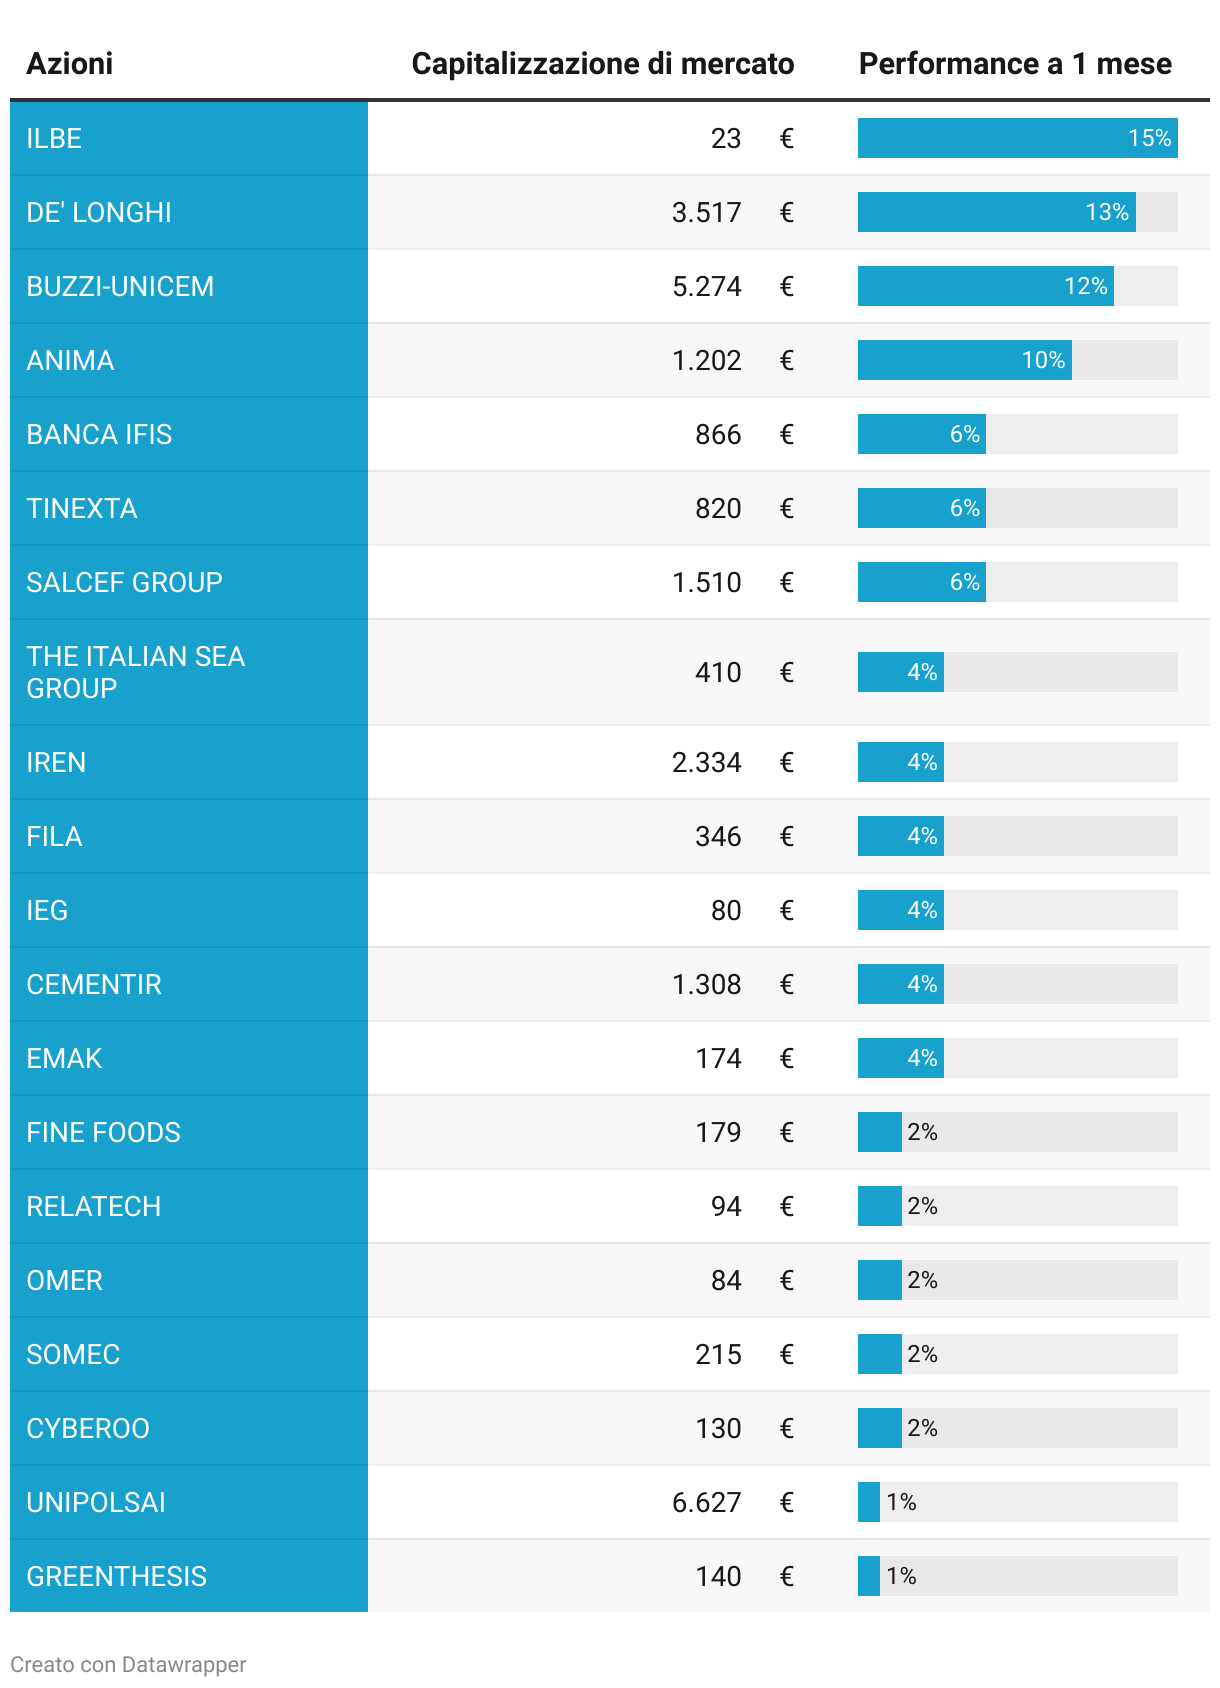Viewport: 1220px width, 1688px height.
Task: Click the Azioni column header
Action: point(69,63)
